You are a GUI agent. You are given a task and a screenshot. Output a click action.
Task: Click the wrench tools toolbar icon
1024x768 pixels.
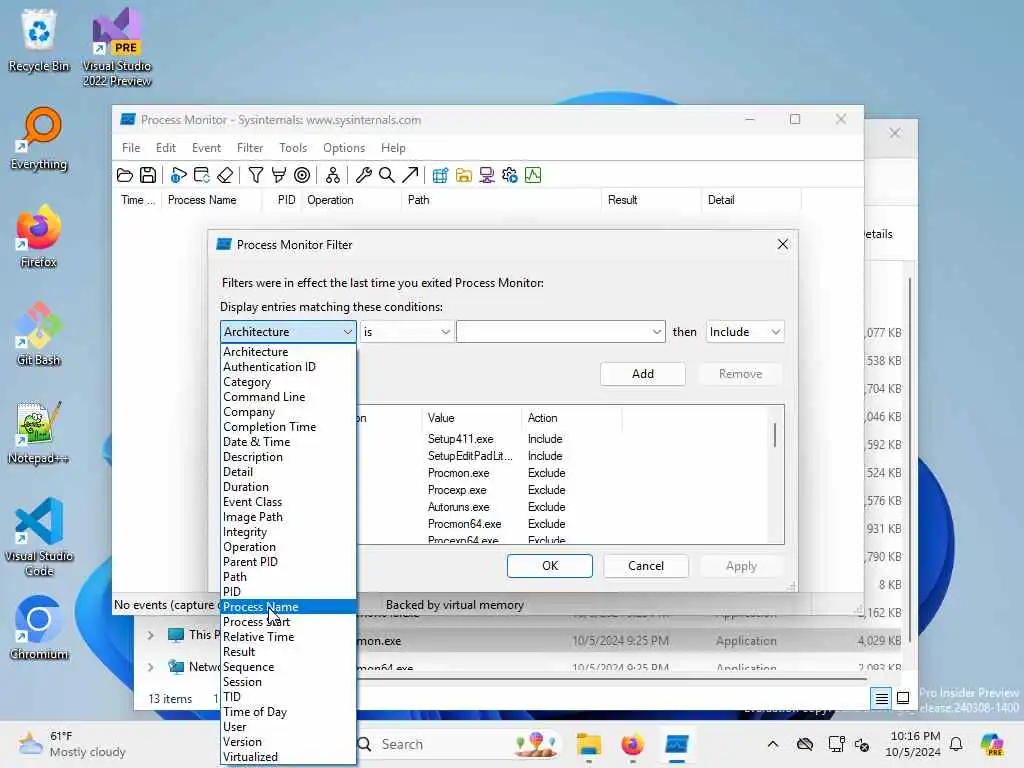363,175
